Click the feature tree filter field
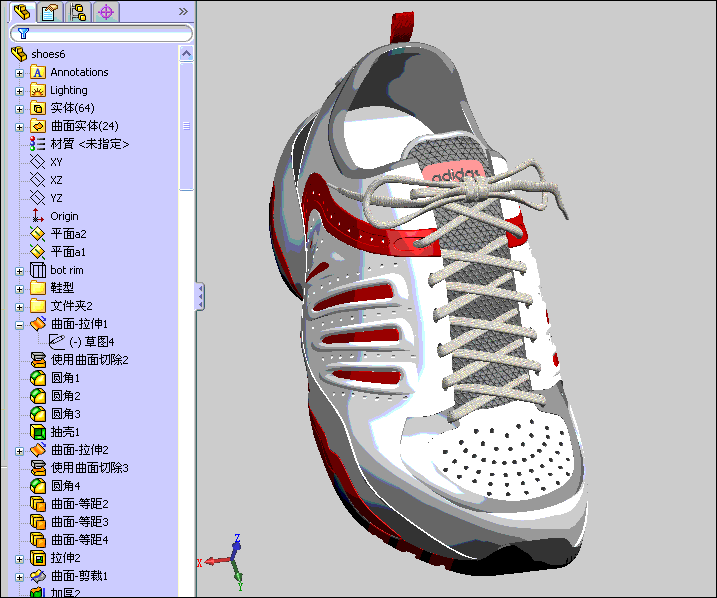The height and width of the screenshot is (598, 717). tap(101, 33)
